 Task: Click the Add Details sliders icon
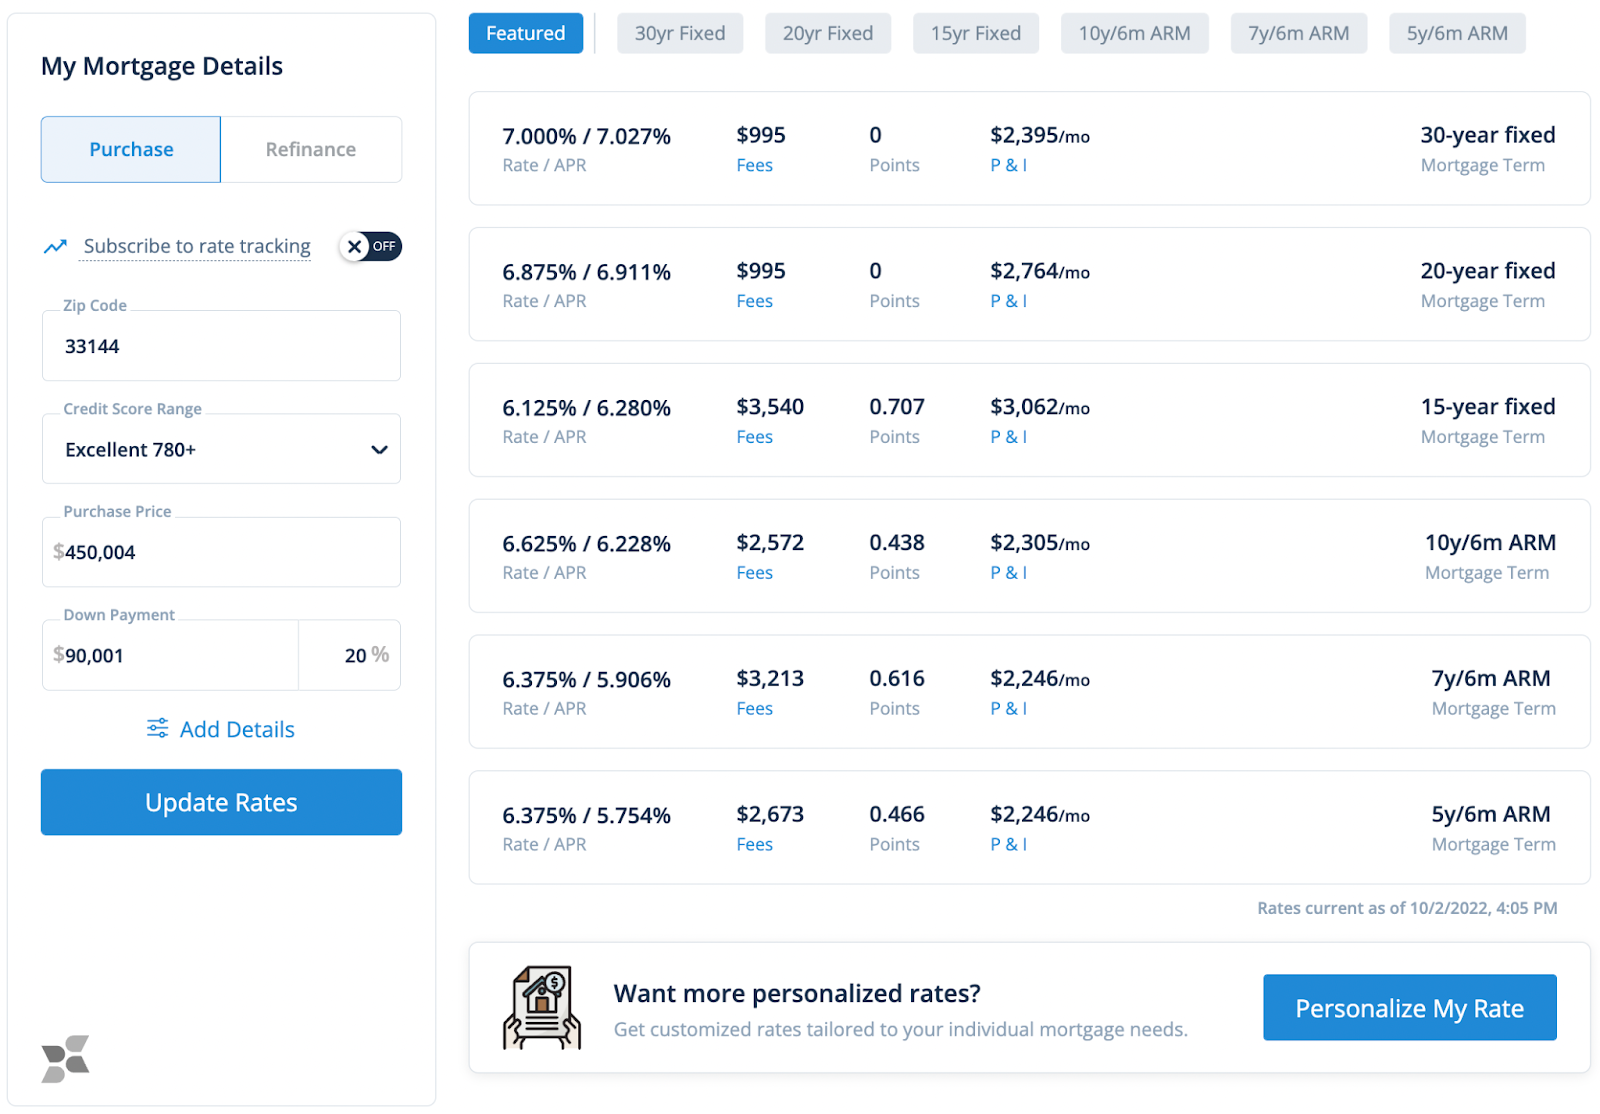[157, 729]
